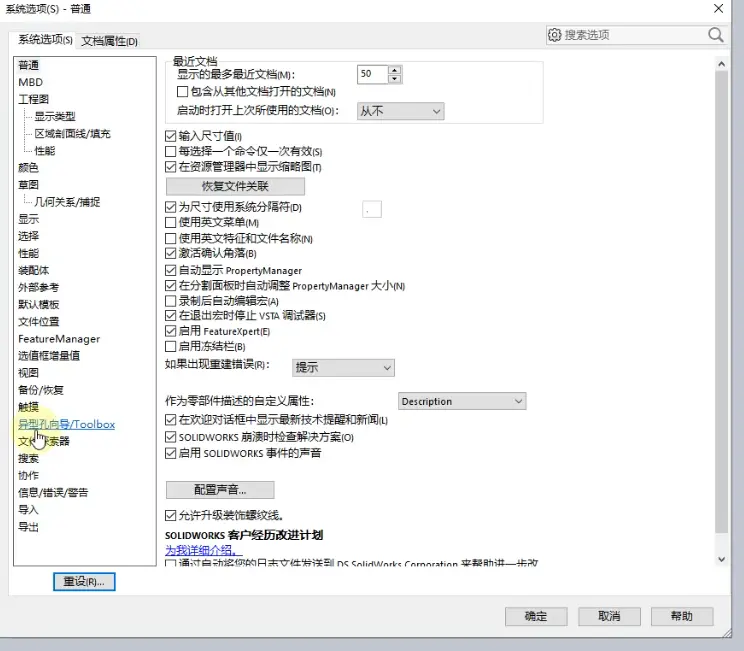Viewport: 744px width, 651px height.
Task: Close the system options dialog
Action: (718, 9)
